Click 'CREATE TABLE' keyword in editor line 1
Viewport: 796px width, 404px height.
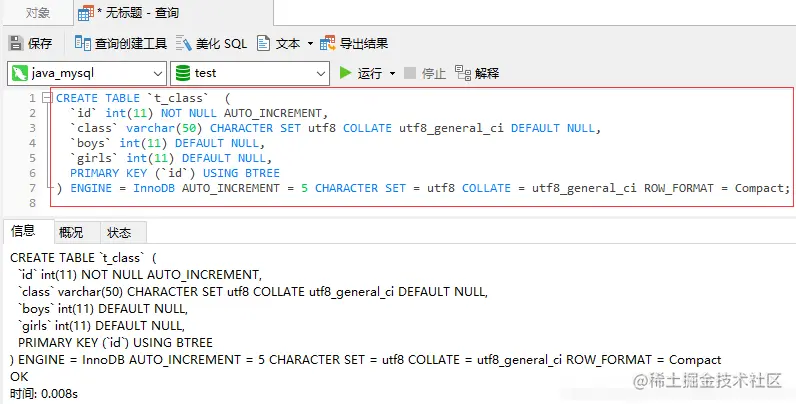[97, 98]
